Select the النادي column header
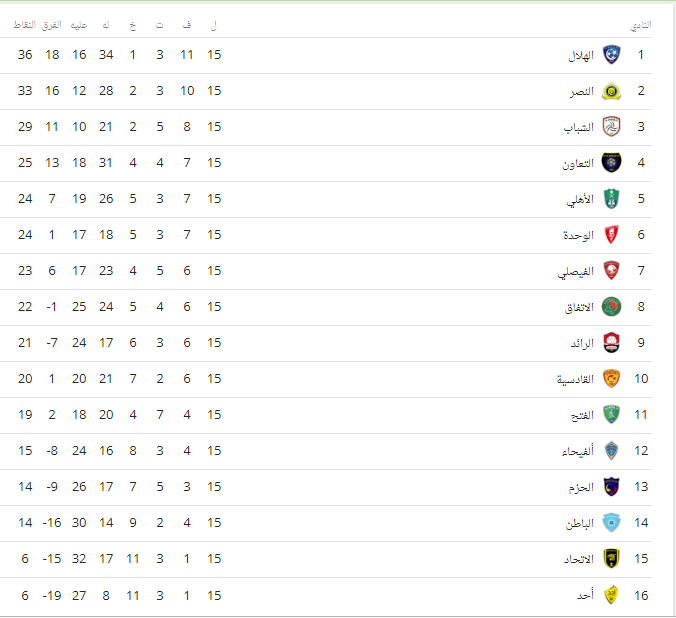Screen dimensions: 676x618 coord(641,25)
